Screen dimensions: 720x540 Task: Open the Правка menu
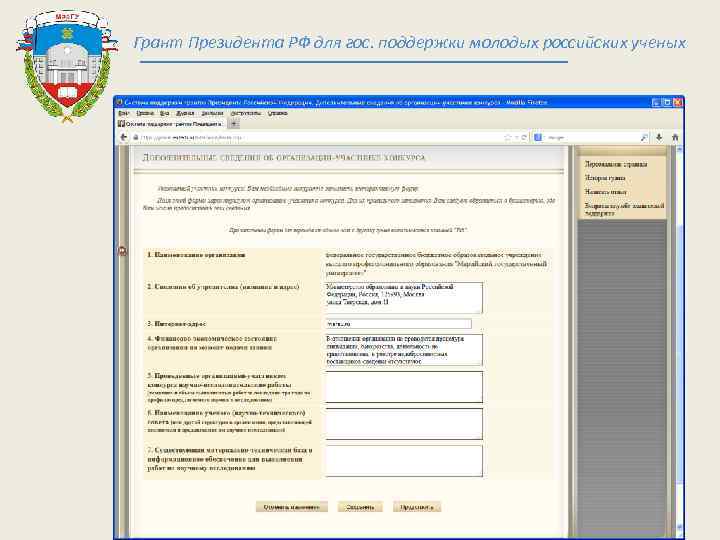145,113
